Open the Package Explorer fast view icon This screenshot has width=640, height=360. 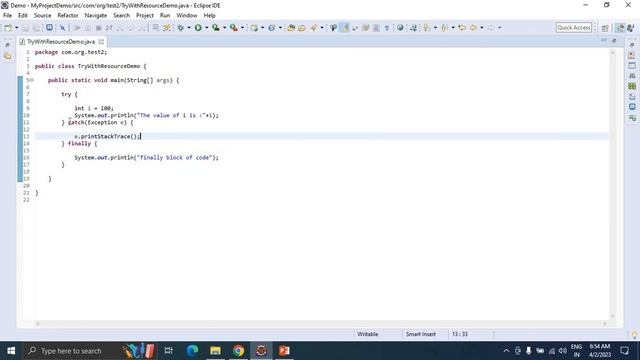tap(8, 56)
